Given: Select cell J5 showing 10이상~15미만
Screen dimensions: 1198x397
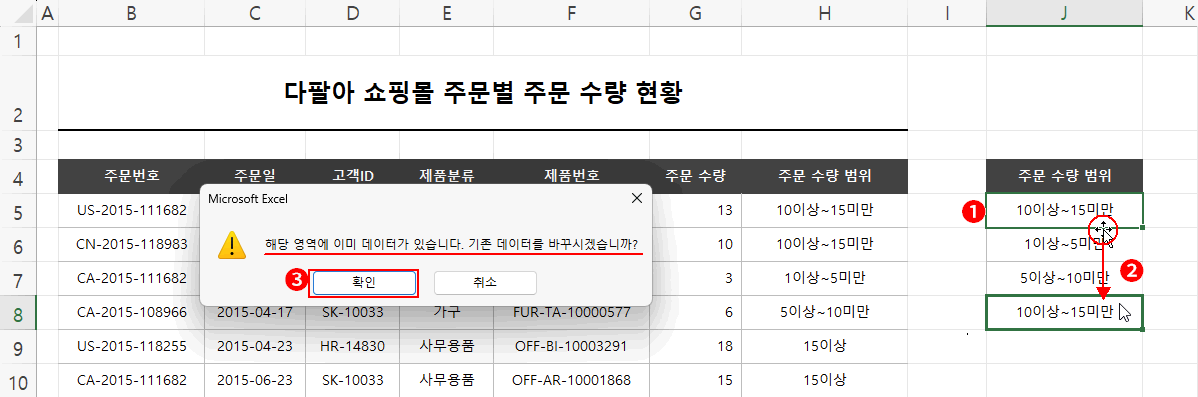Looking at the screenshot, I should 1064,210.
